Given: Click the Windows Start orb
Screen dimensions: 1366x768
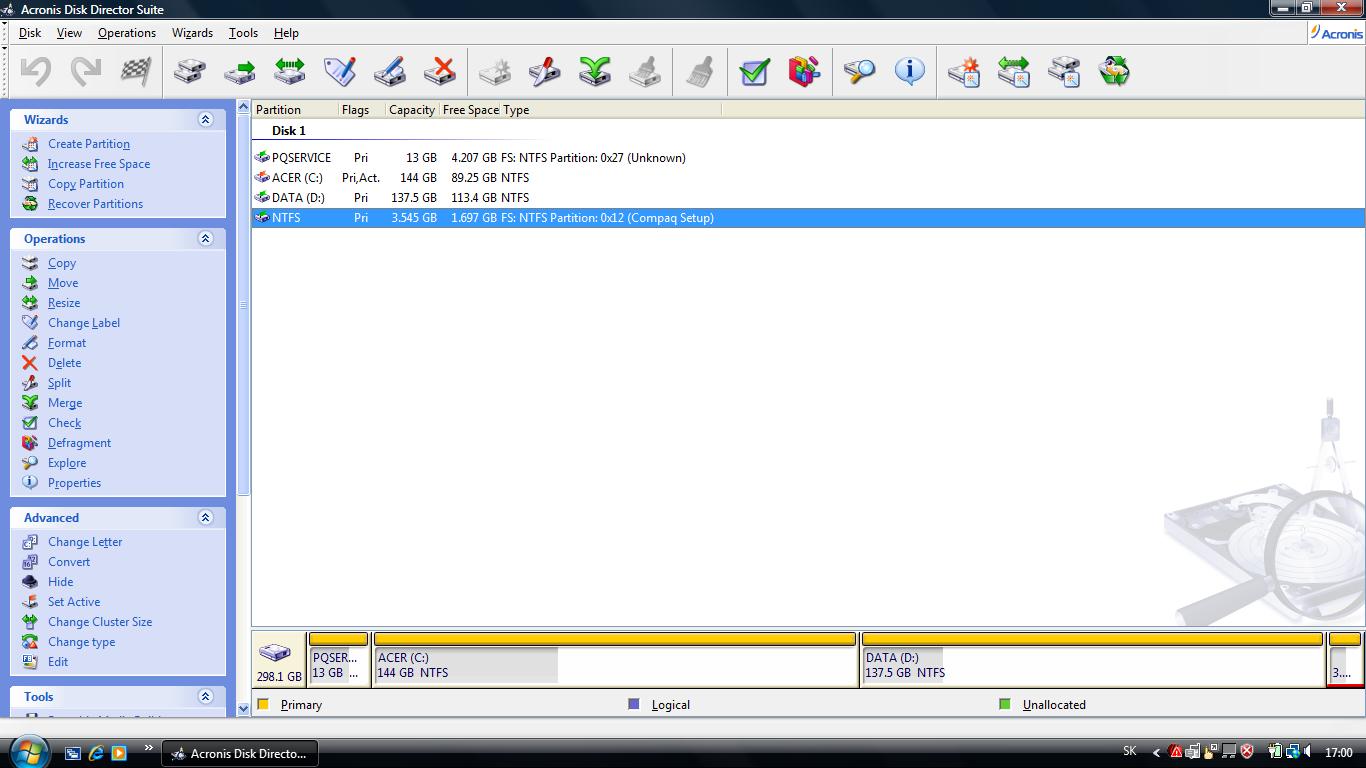Looking at the screenshot, I should coord(29,751).
